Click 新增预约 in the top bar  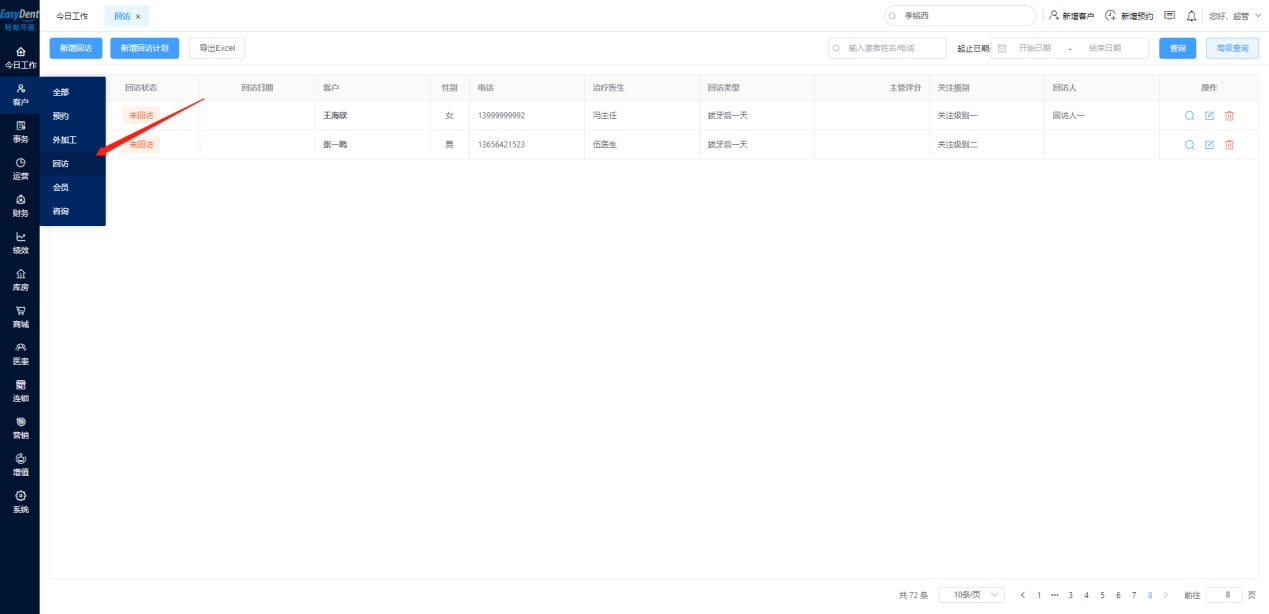point(1129,16)
